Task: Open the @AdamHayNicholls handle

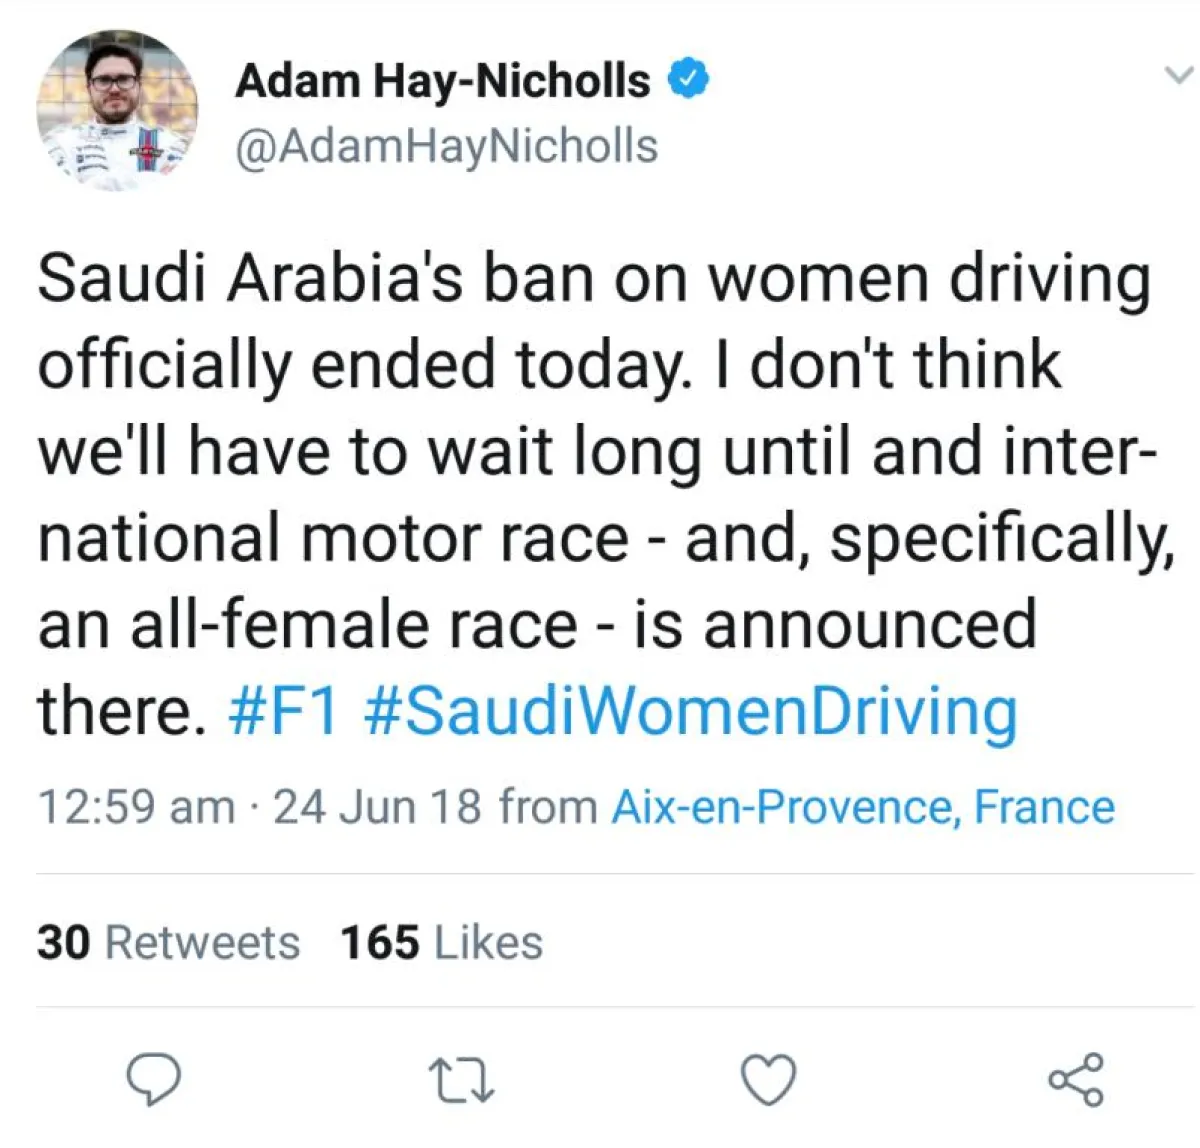Action: 446,146
